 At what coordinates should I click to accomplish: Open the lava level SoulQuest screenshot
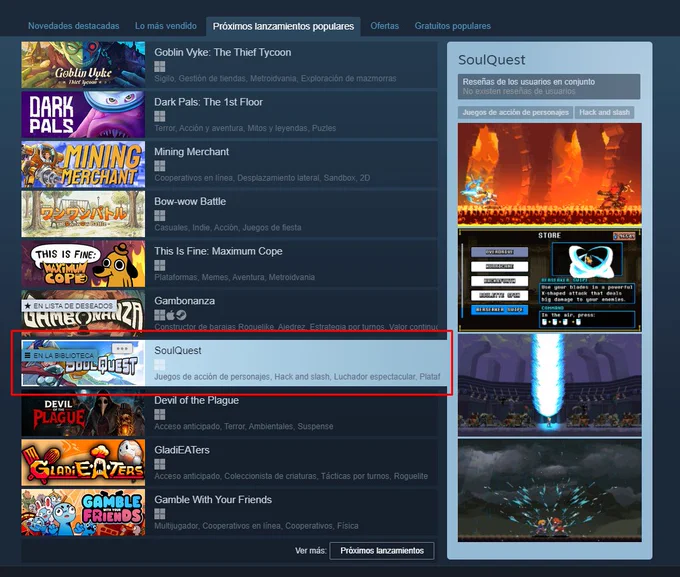[x=549, y=174]
